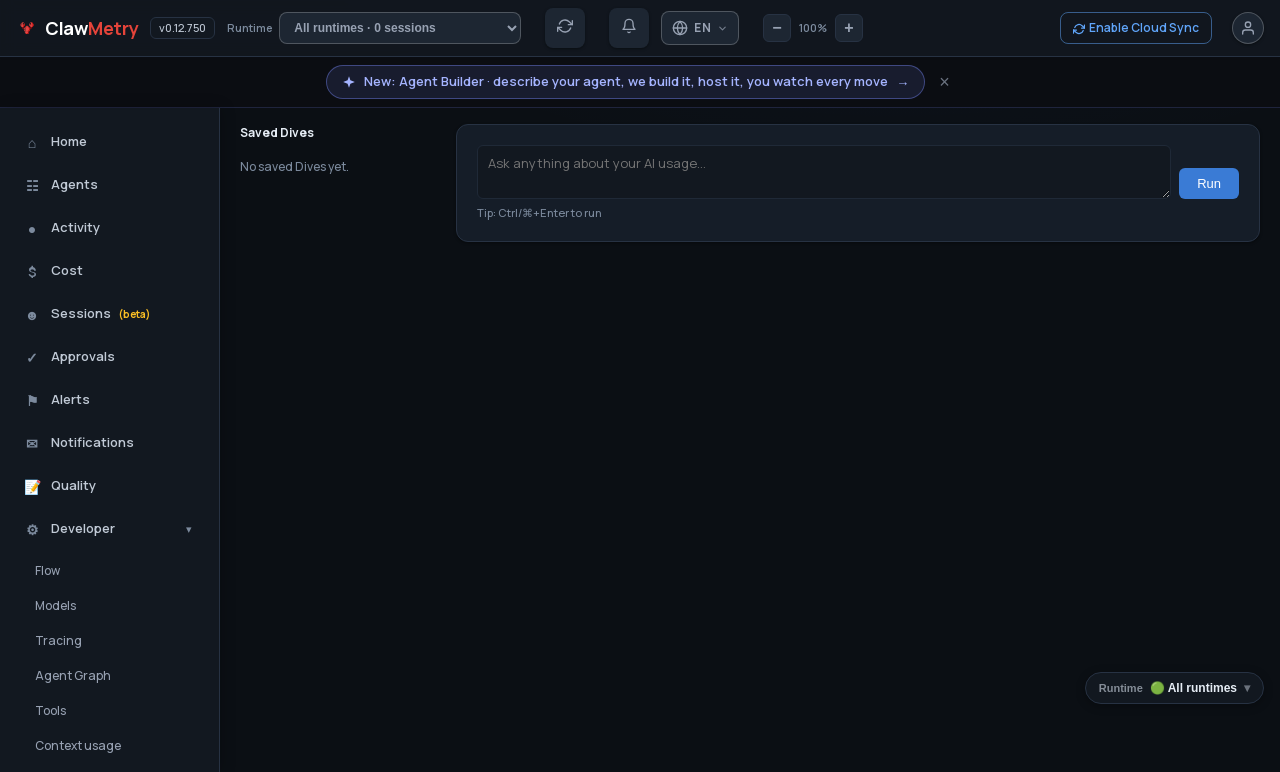This screenshot has height=772, width=1280.
Task: Go to Home in the sidebar
Action: click(x=110, y=142)
